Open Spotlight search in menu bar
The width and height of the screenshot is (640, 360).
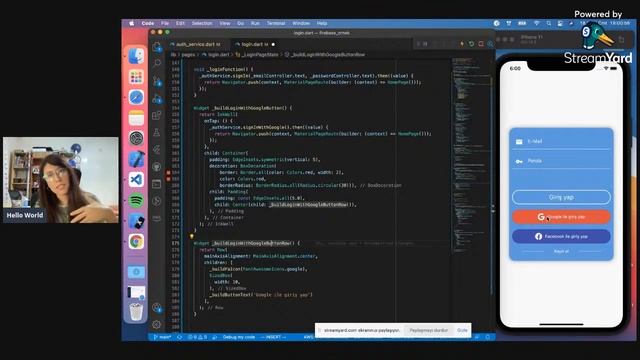tap(549, 23)
